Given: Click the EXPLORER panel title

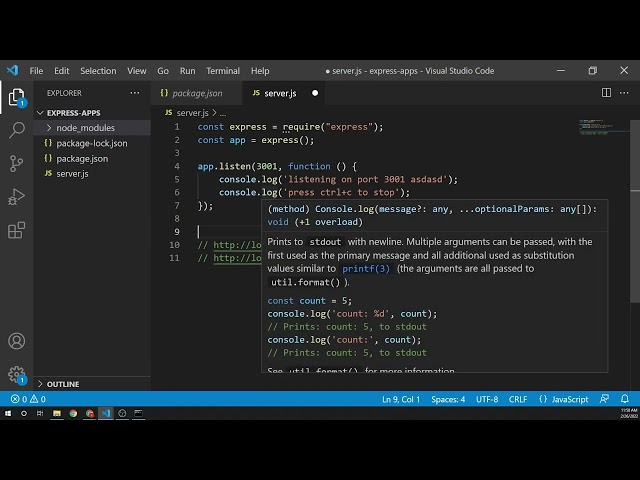Looking at the screenshot, I should click(64, 93).
